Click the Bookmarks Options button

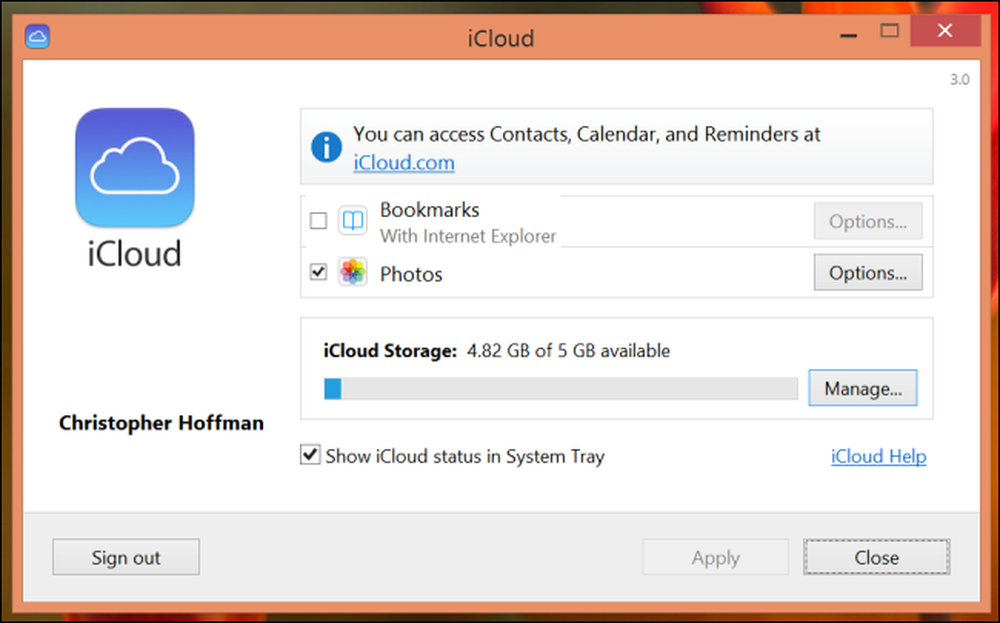[x=868, y=221]
